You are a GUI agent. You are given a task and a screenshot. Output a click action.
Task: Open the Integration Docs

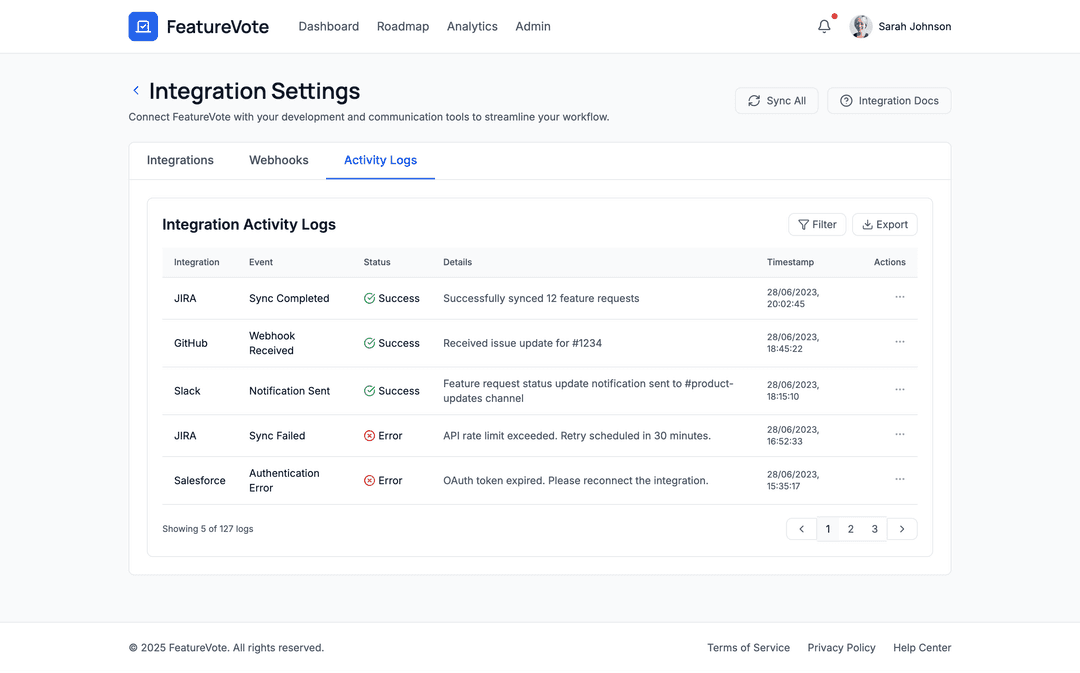[889, 101]
